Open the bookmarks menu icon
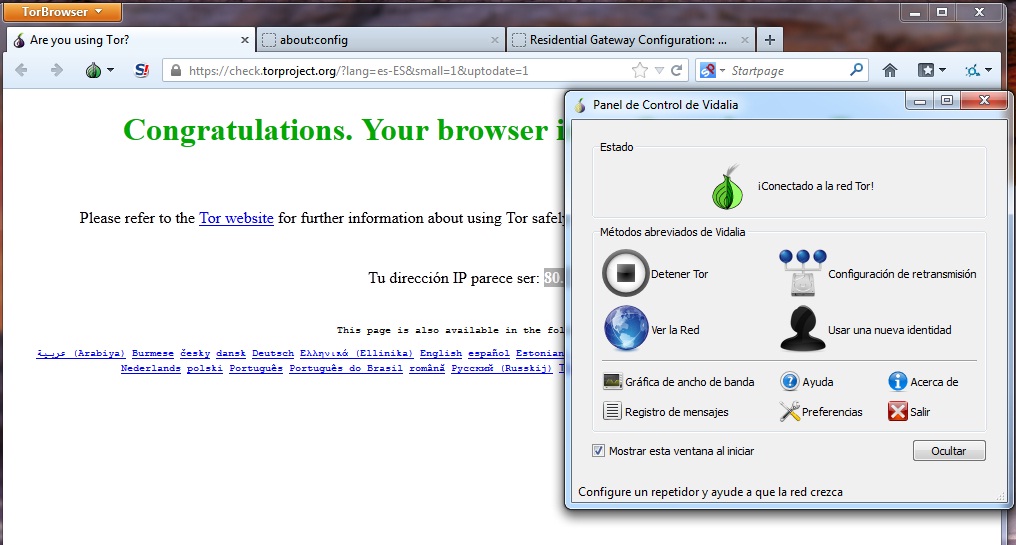This screenshot has height=545, width=1016. [x=926, y=70]
